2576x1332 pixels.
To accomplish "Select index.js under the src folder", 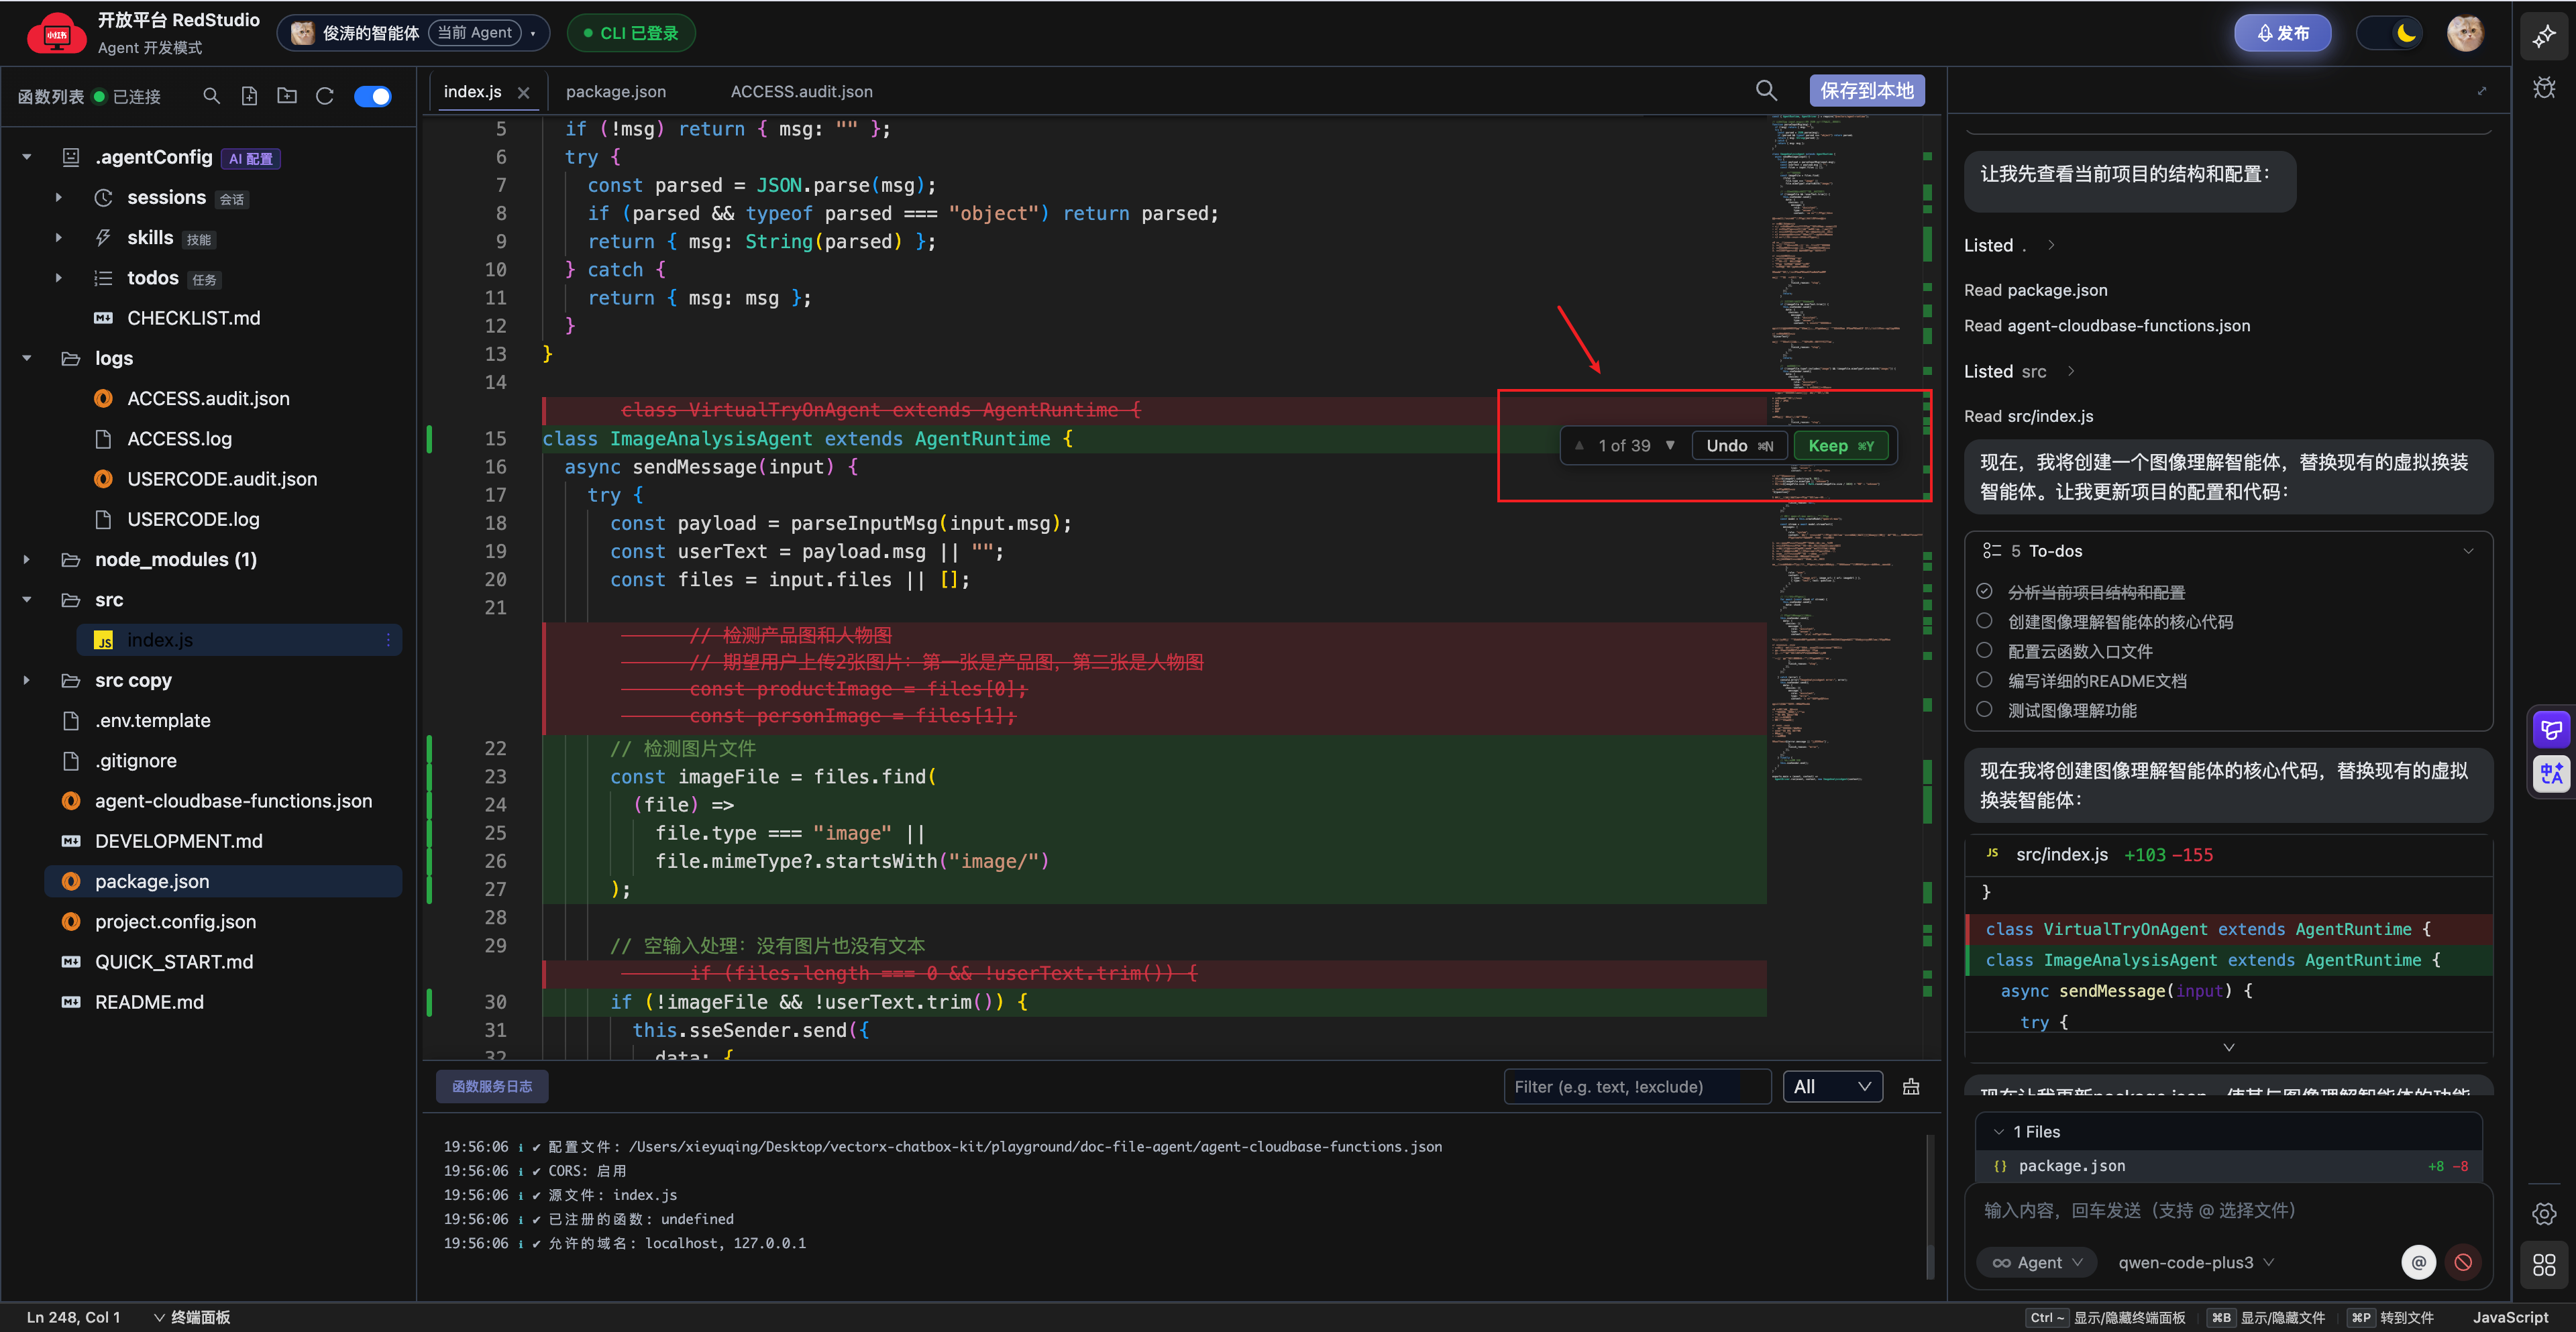I will tap(240, 640).
